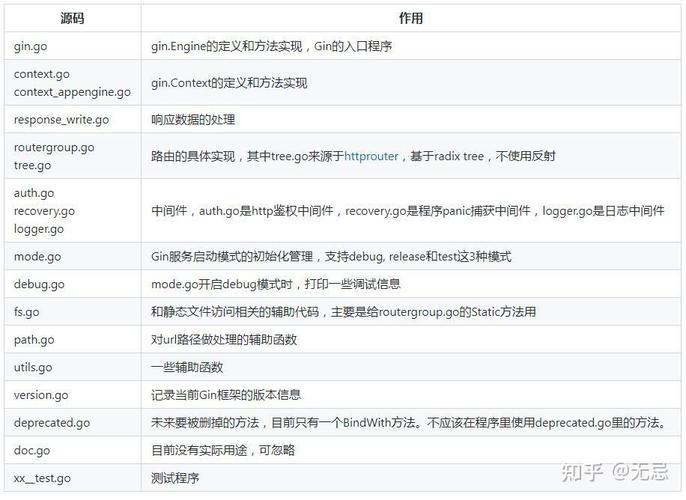Click description '测试程序'
Viewport: 686px width, 500px height.
175,478
